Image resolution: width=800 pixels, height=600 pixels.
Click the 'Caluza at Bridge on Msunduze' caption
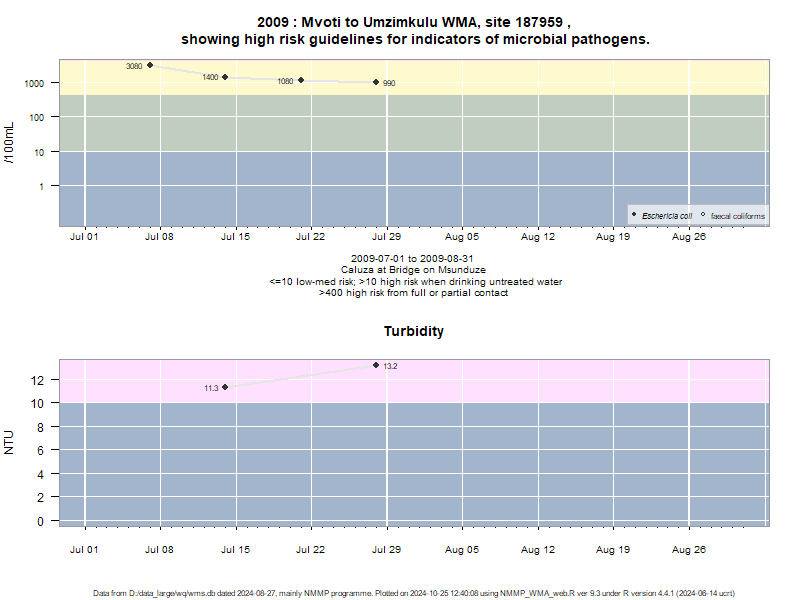(x=413, y=270)
